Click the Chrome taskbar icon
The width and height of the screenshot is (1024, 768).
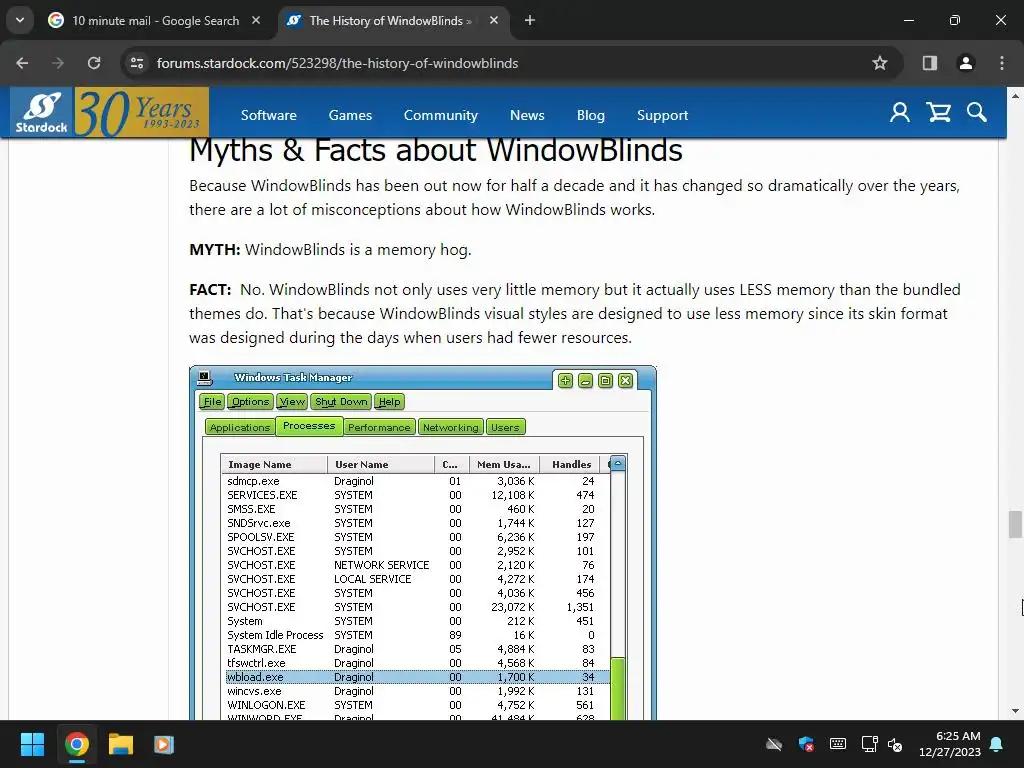pyautogui.click(x=76, y=744)
